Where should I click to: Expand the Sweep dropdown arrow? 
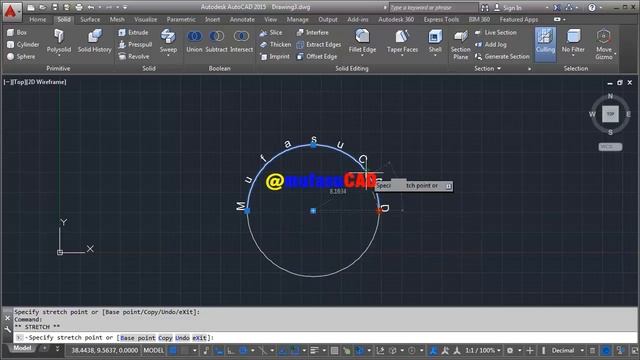coord(168,56)
